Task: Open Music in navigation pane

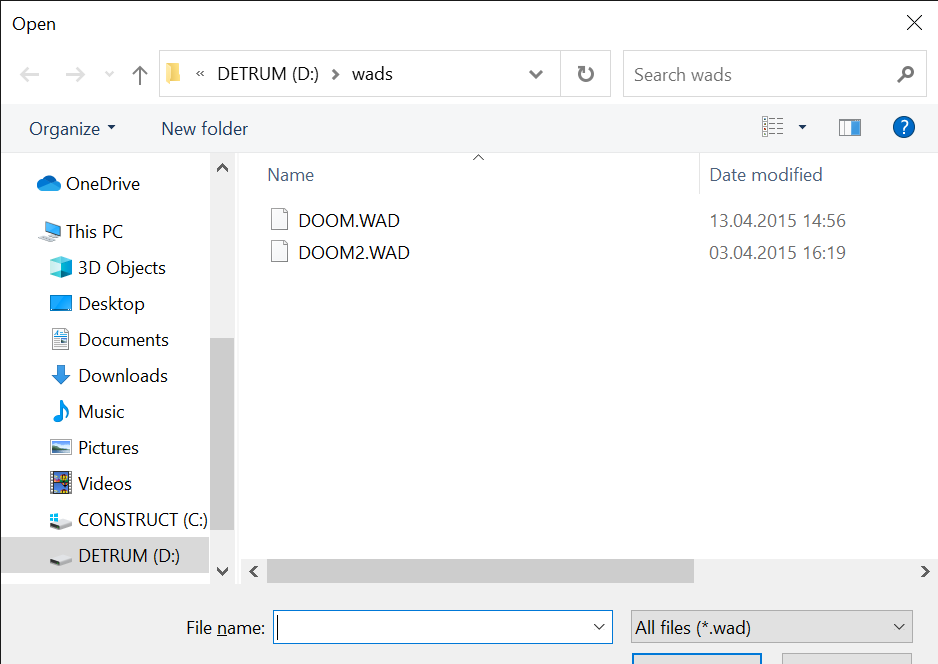Action: 101,412
